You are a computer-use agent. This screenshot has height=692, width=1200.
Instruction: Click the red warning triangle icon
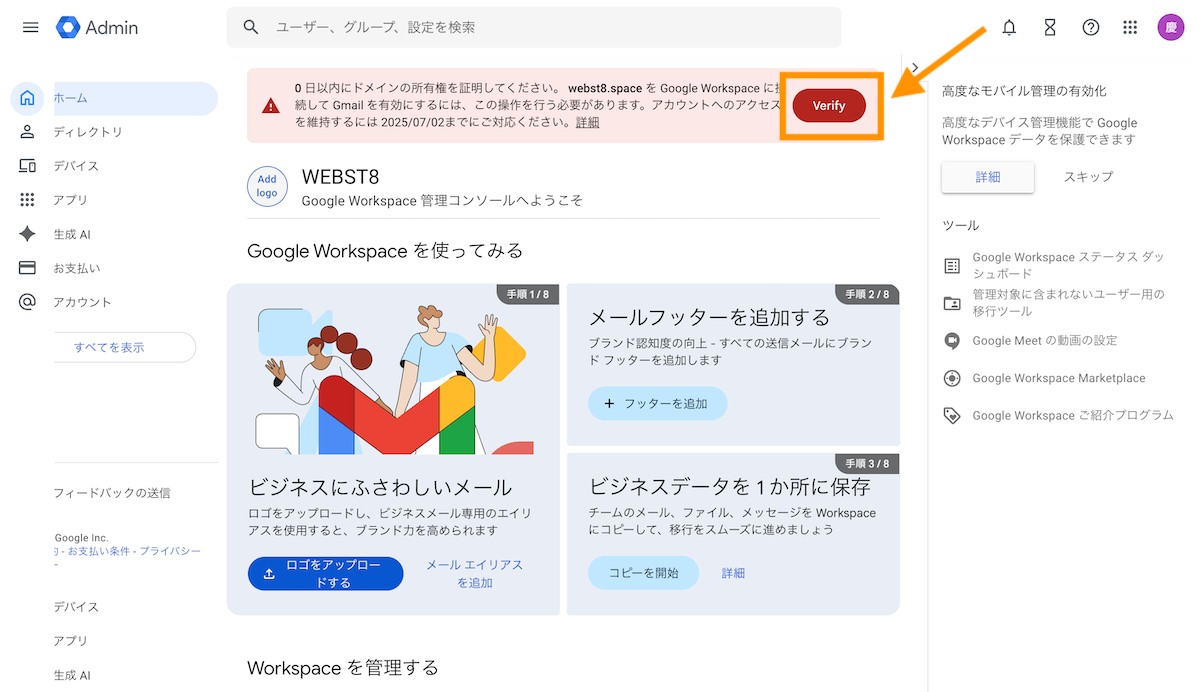[x=271, y=106]
